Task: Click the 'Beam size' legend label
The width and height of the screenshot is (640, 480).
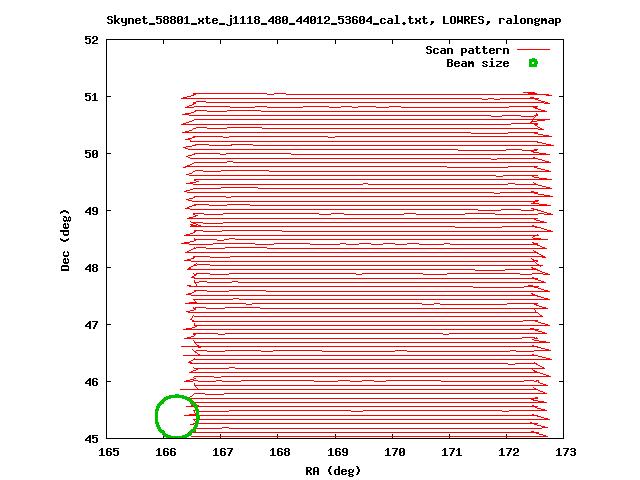Action: 478,63
